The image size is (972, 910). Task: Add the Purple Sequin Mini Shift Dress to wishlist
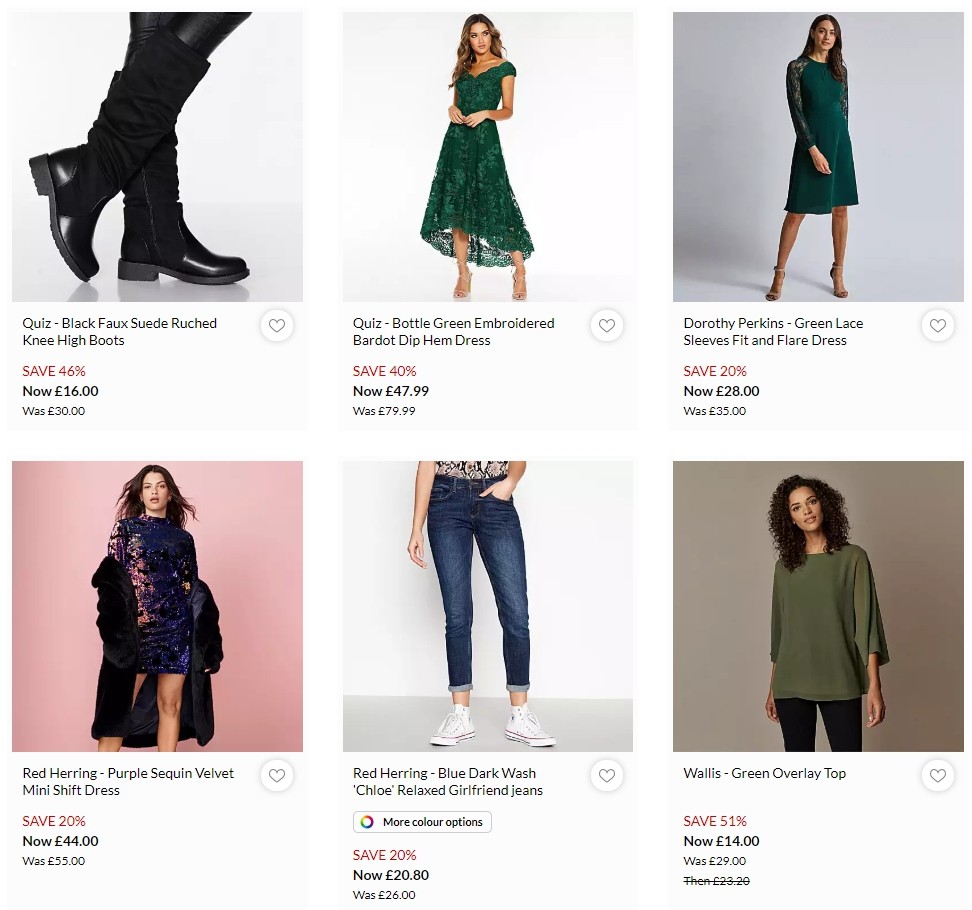(x=277, y=775)
